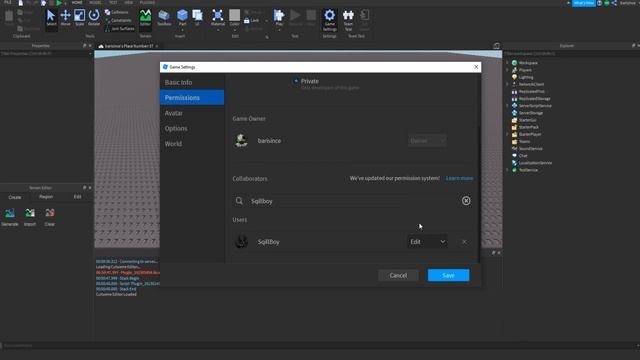Click the Properties filter field
The width and height of the screenshot is (640, 360).
(45, 53)
